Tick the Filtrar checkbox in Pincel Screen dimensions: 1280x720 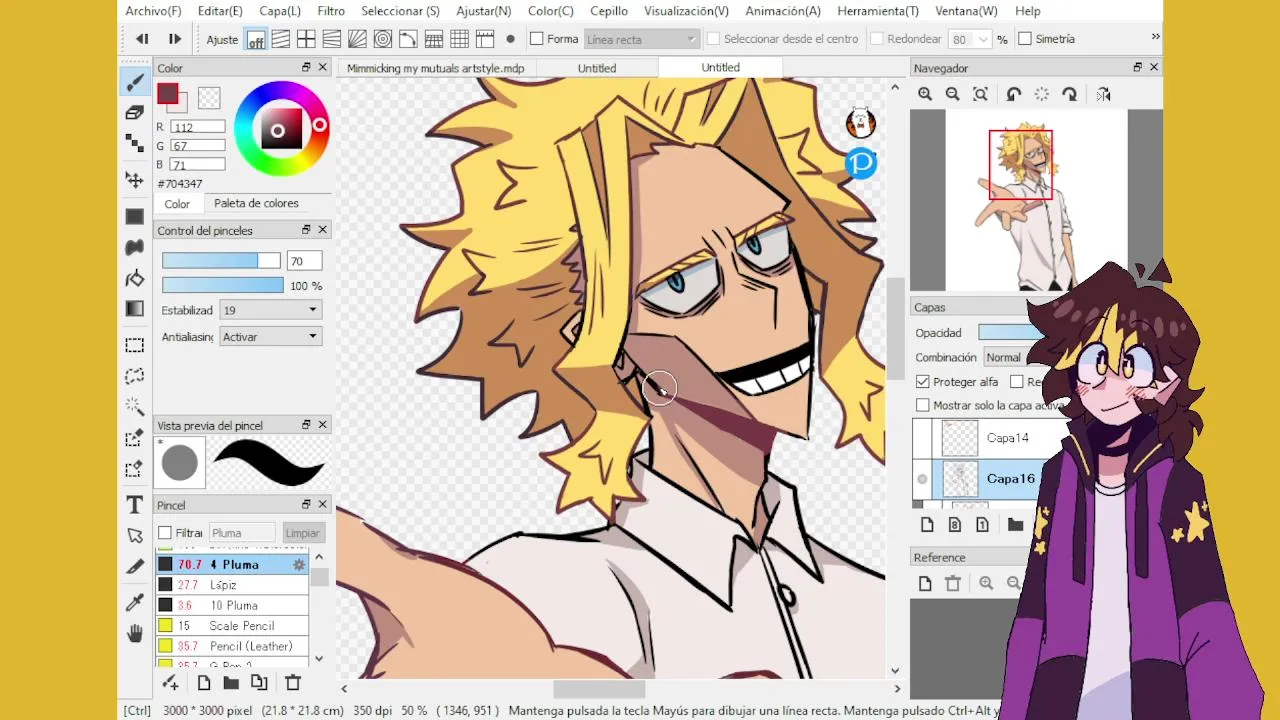click(x=165, y=533)
